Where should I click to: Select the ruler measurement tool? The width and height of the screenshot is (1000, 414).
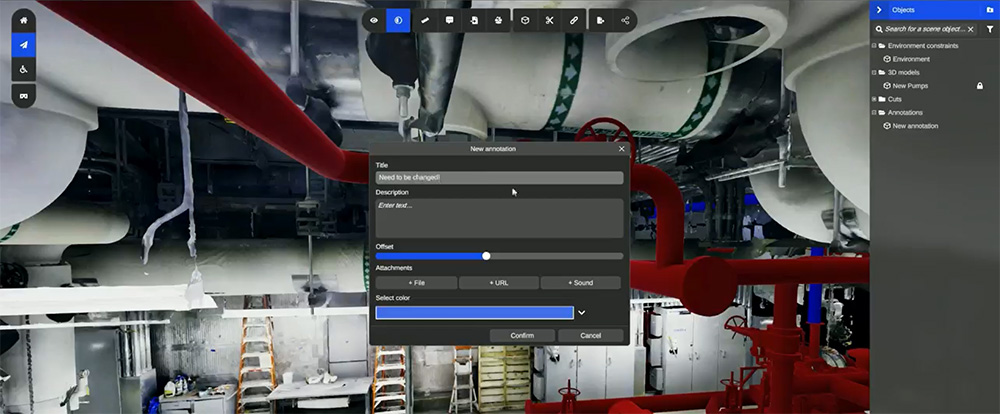click(425, 20)
